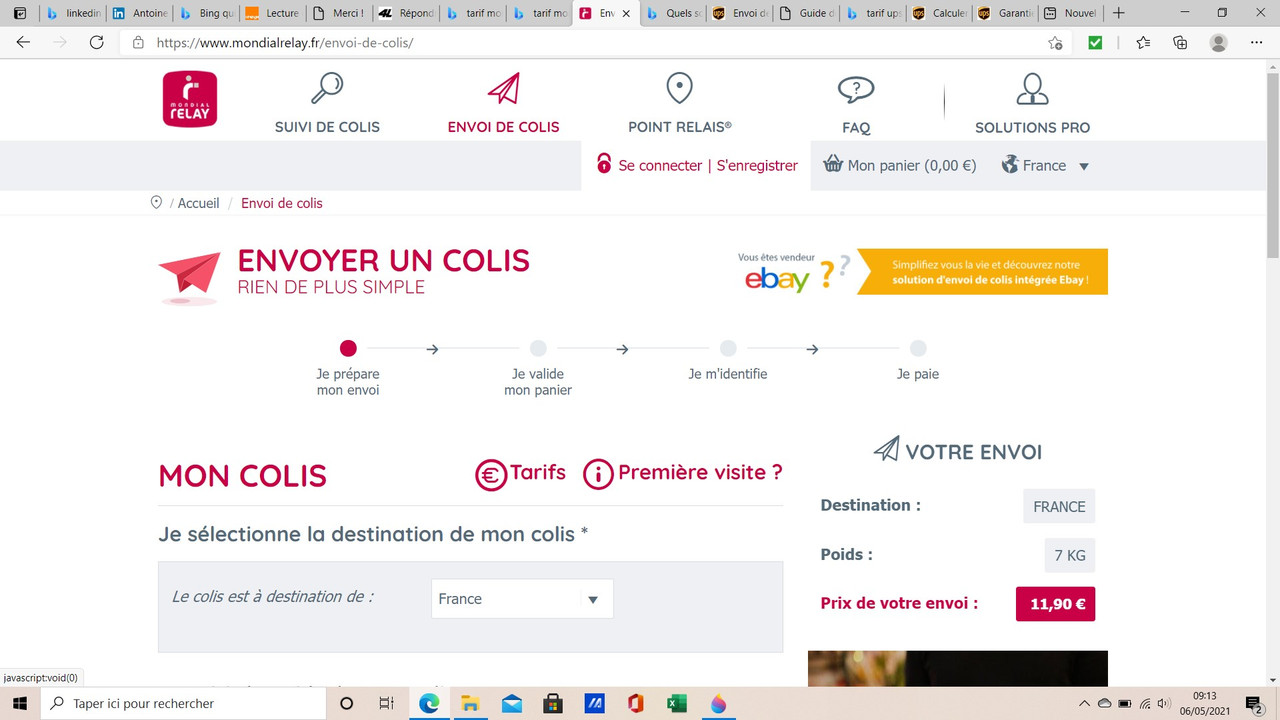Click Je prépare mon envoi step dot

click(348, 349)
